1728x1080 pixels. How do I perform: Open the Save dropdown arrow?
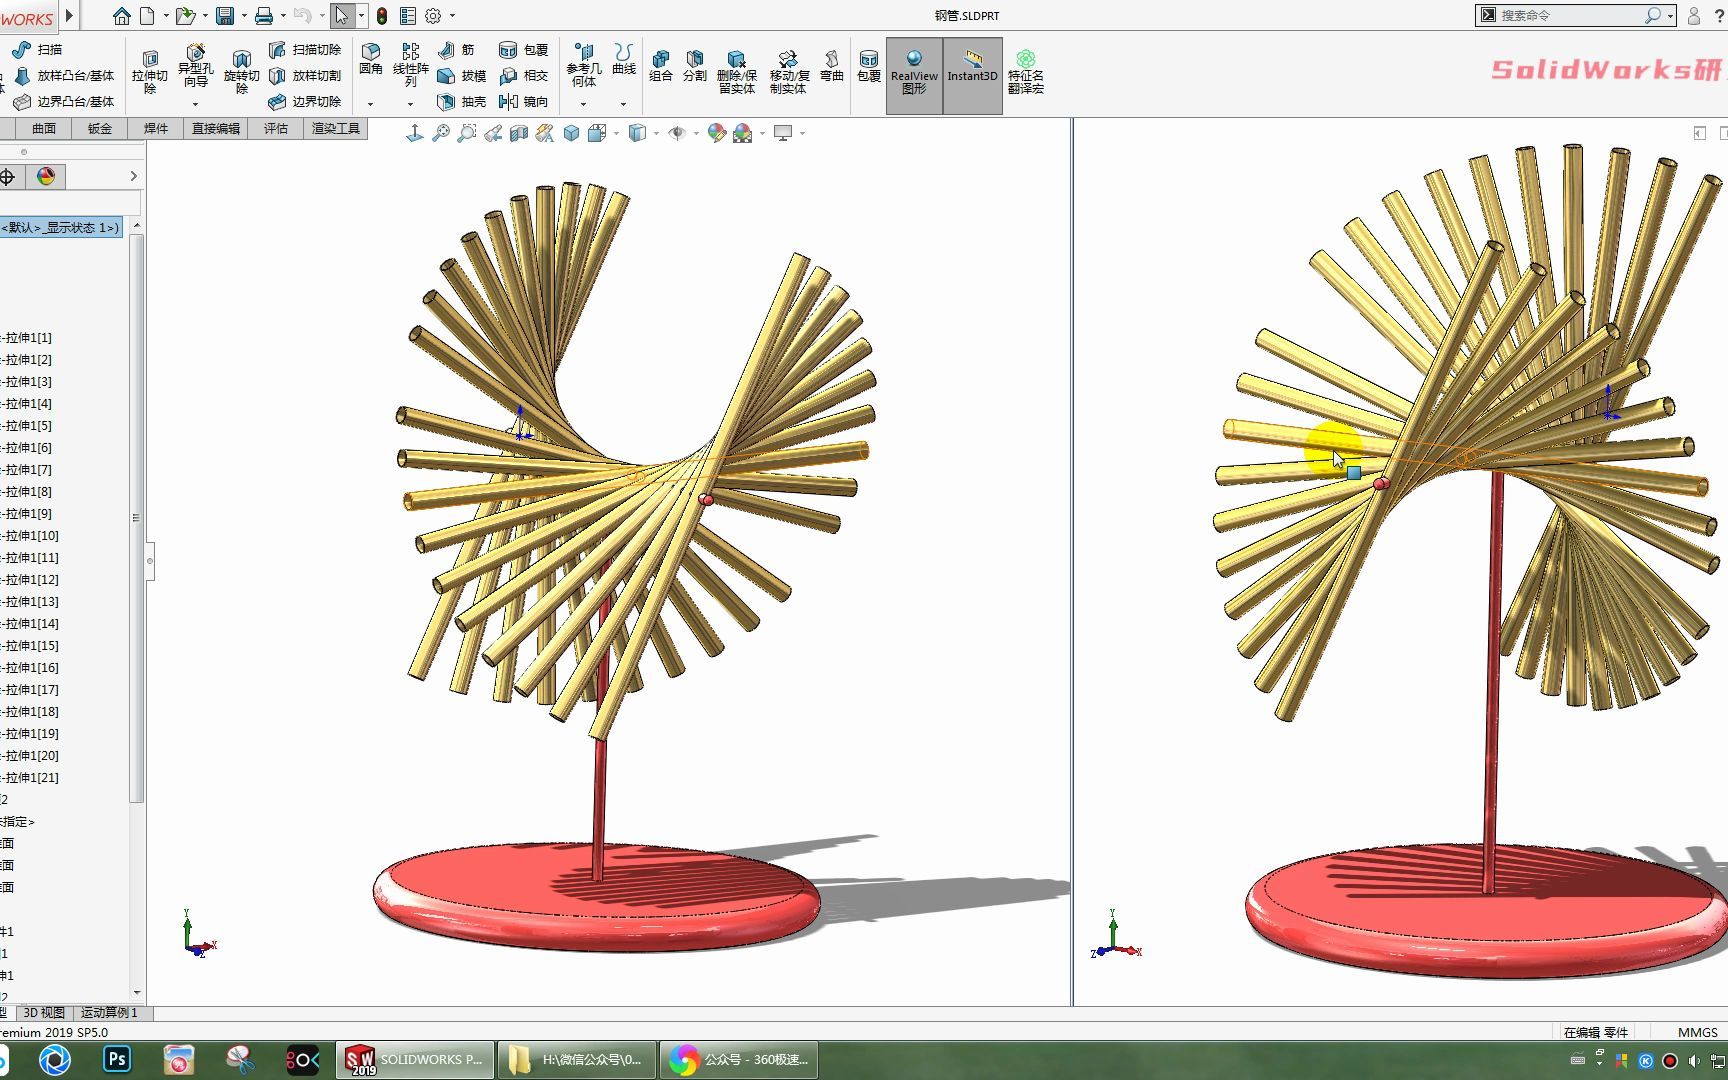[x=244, y=16]
